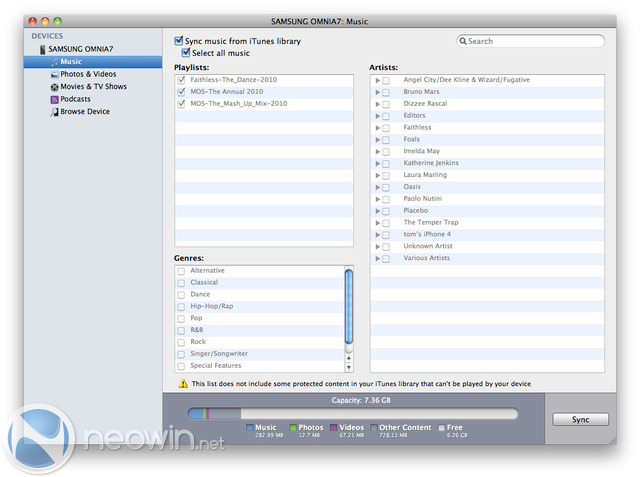Open Movies & TV Shows section
The height and width of the screenshot is (477, 640).
(93, 87)
